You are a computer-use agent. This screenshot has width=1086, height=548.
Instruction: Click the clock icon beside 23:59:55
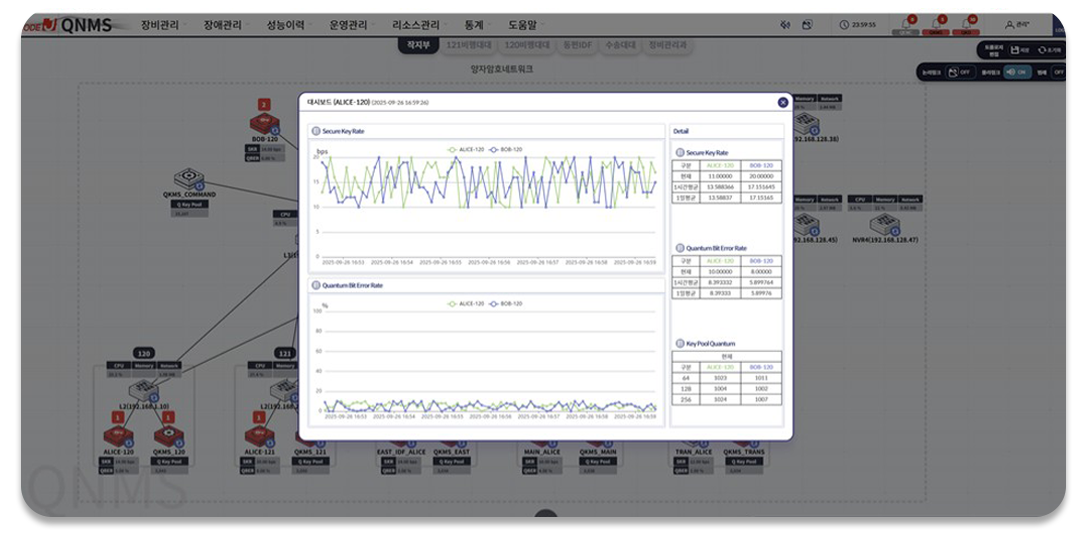click(844, 25)
